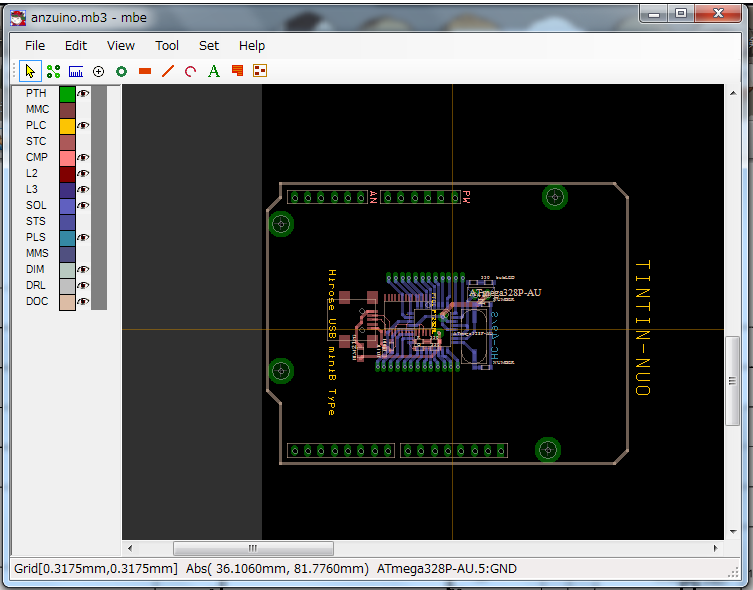Image resolution: width=753 pixels, height=590 pixels.
Task: Click the MMS layer color swatch
Action: (x=67, y=254)
